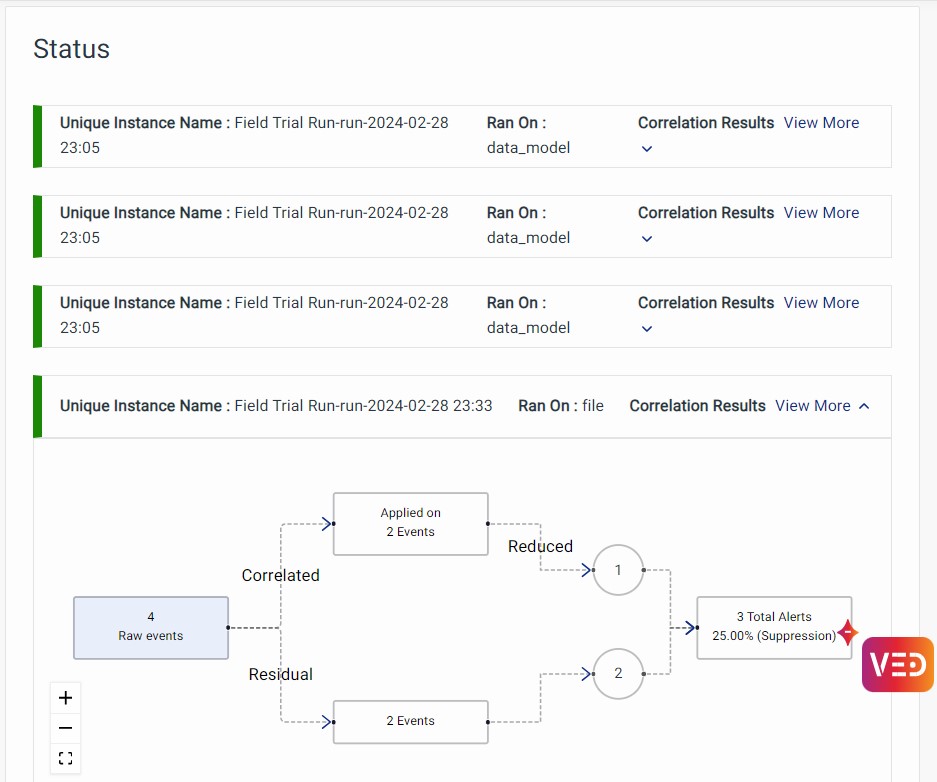This screenshot has height=782, width=937.
Task: Expand the third run's correlation results chevron
Action: (x=647, y=329)
